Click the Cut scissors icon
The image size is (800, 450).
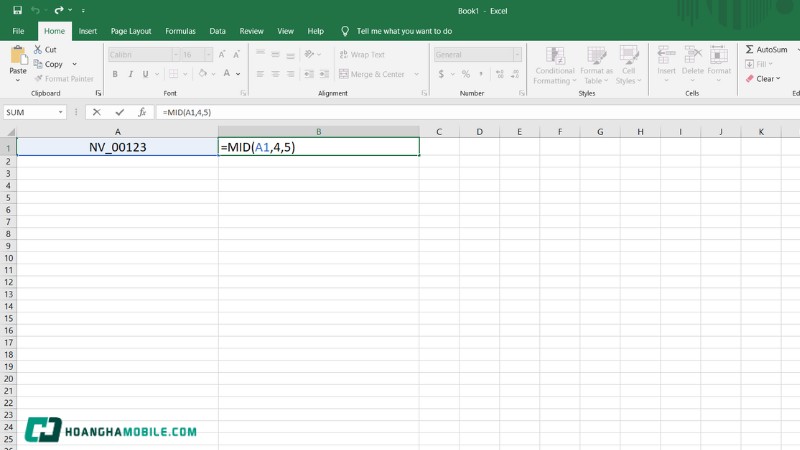[x=37, y=49]
